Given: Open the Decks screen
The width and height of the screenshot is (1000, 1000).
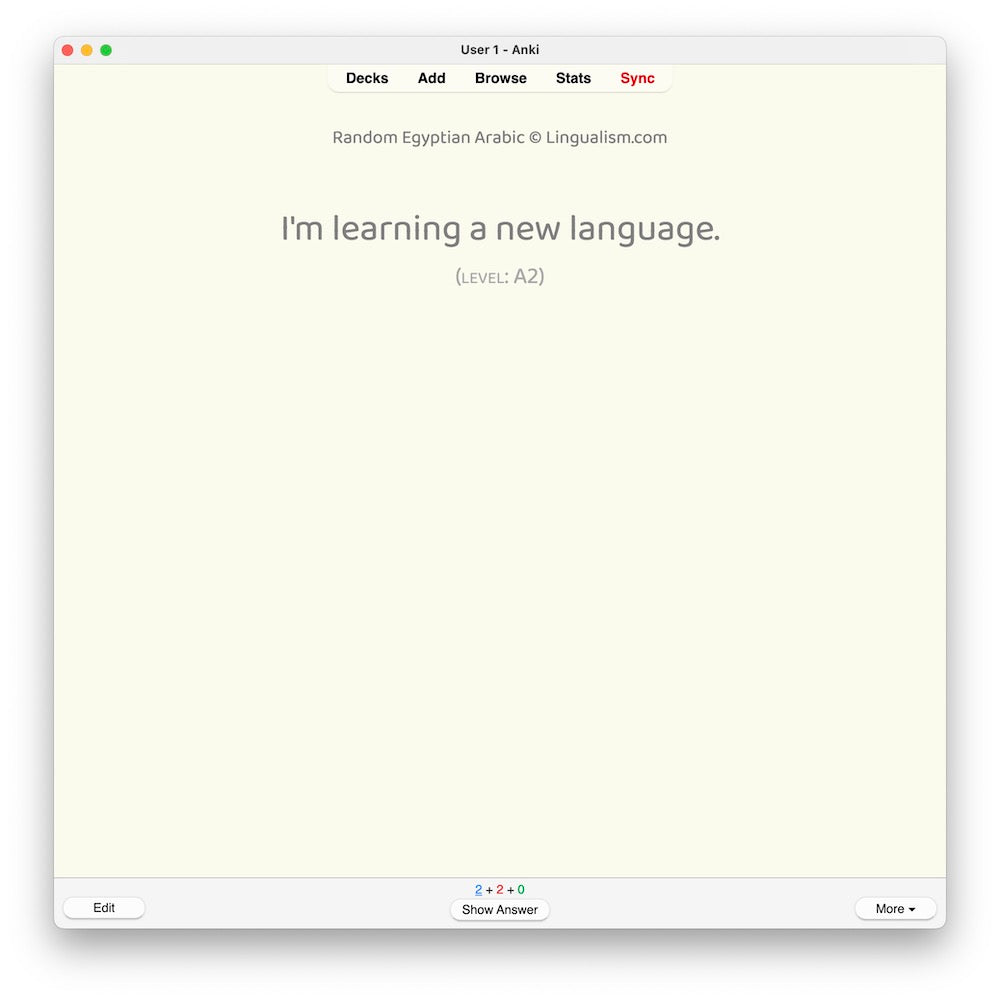Looking at the screenshot, I should [x=367, y=78].
